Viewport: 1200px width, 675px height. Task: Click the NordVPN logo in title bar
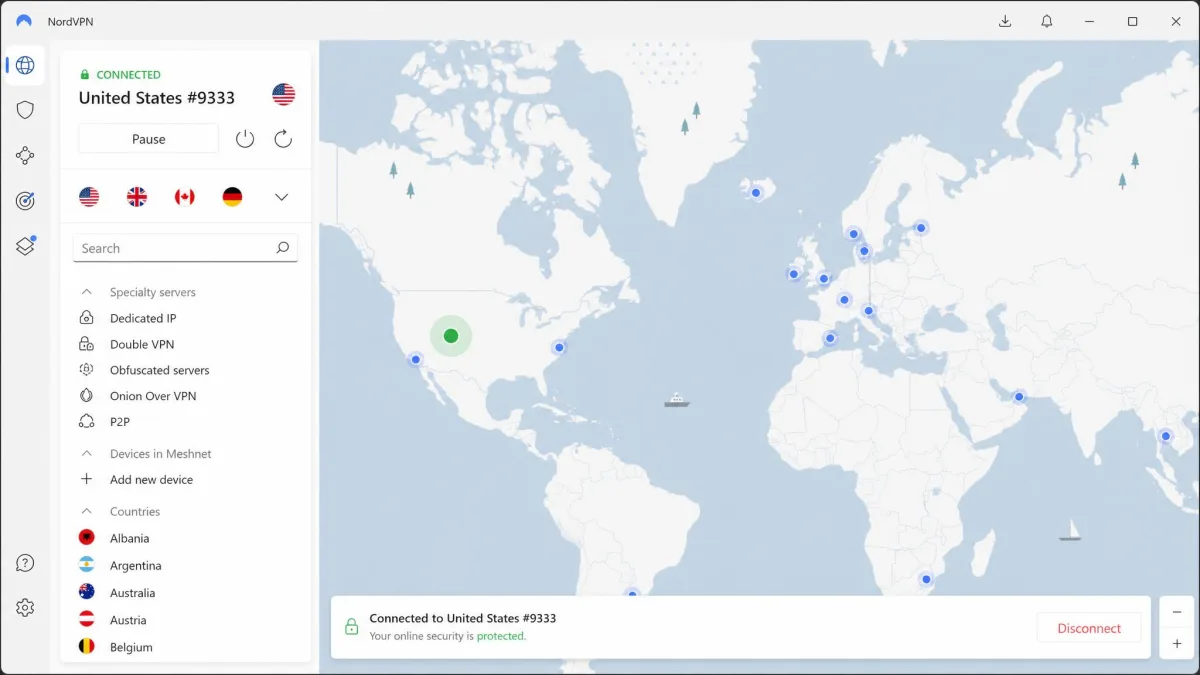pyautogui.click(x=24, y=21)
